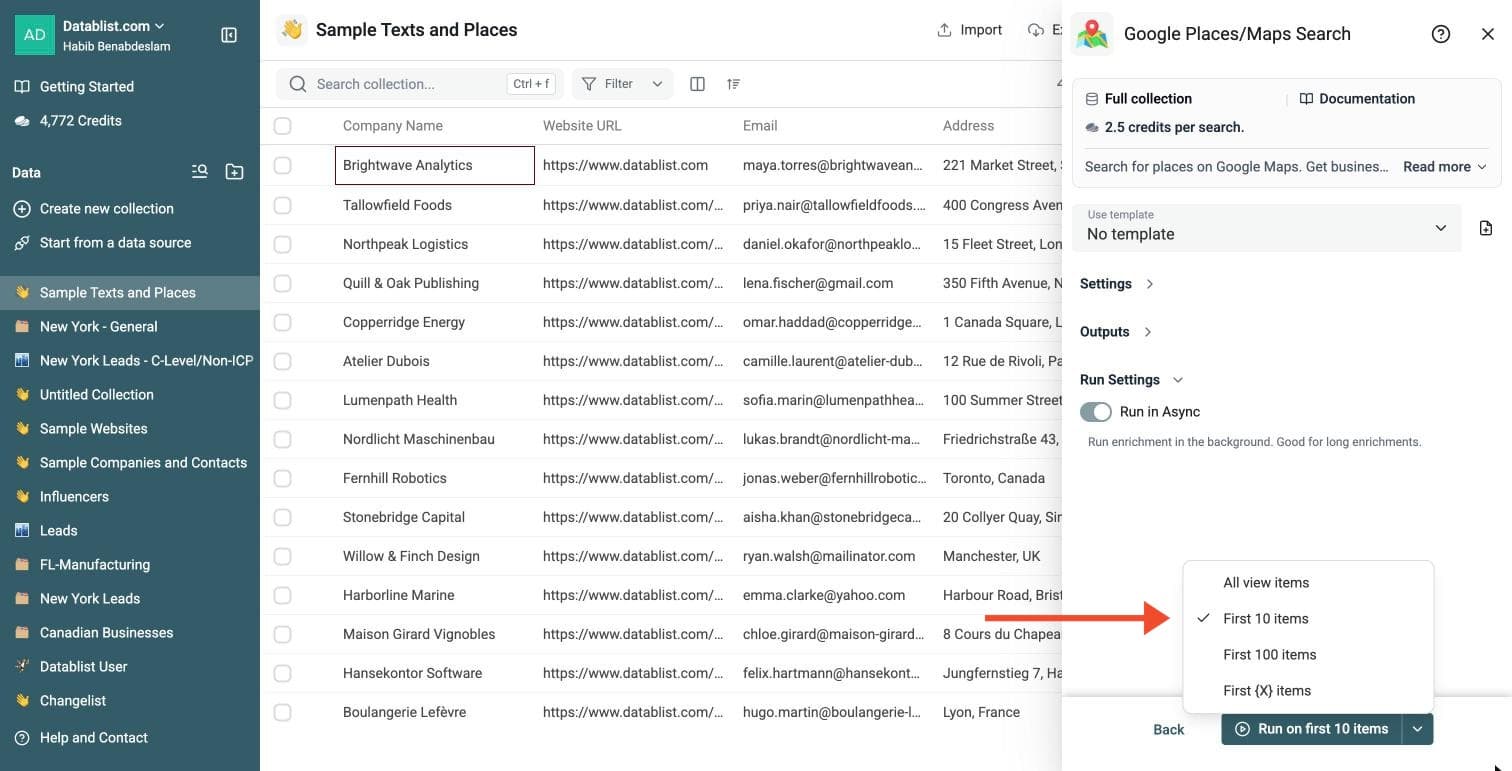Click the Search collection input field
The width and height of the screenshot is (1512, 771).
coord(407,84)
